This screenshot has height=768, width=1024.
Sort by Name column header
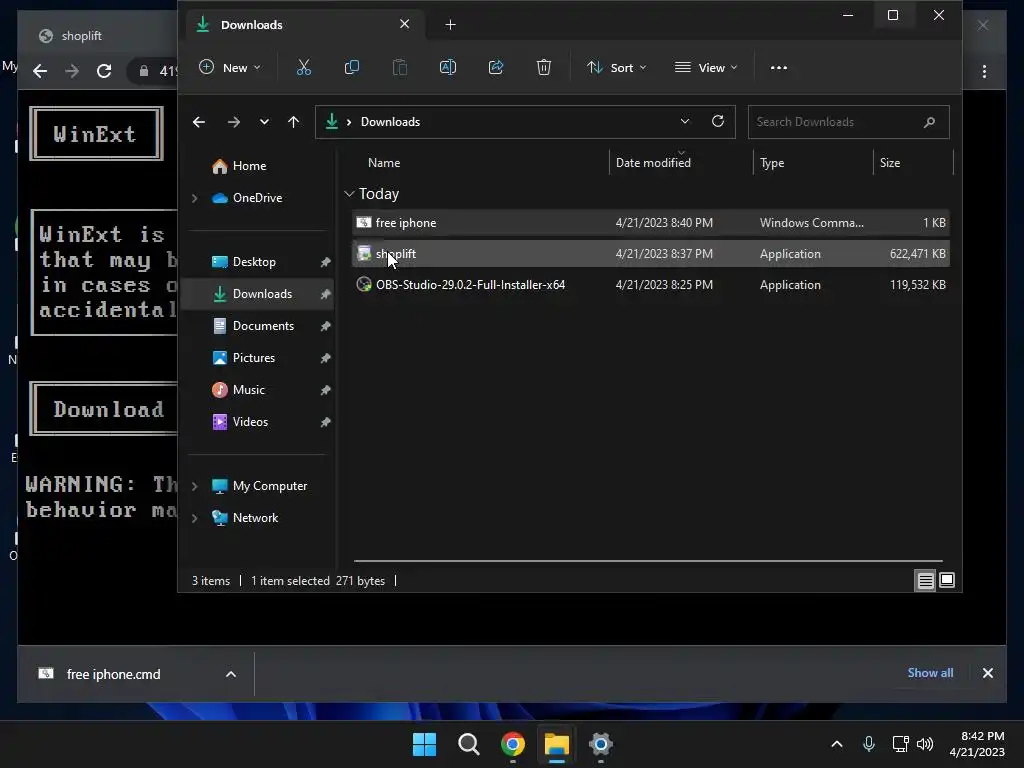click(384, 163)
